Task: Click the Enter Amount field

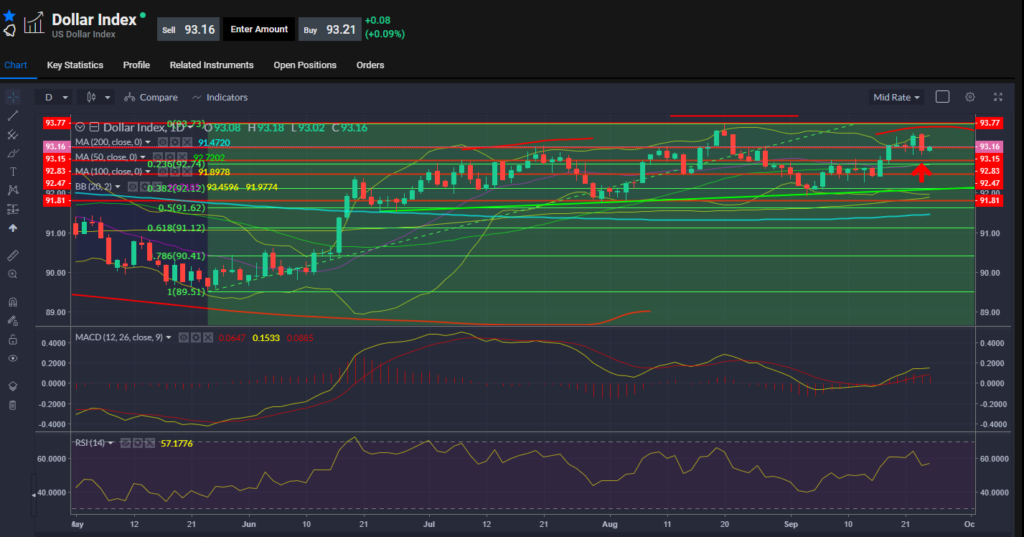Action: [x=259, y=30]
